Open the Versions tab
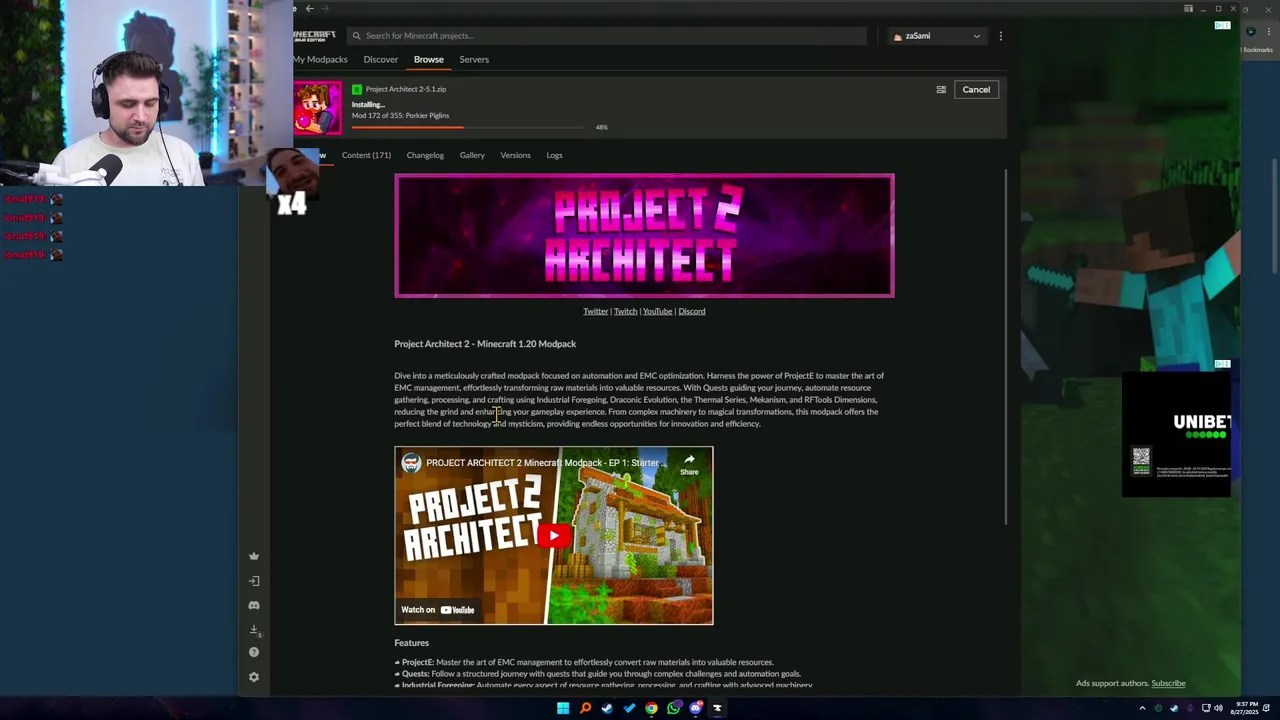 [515, 155]
